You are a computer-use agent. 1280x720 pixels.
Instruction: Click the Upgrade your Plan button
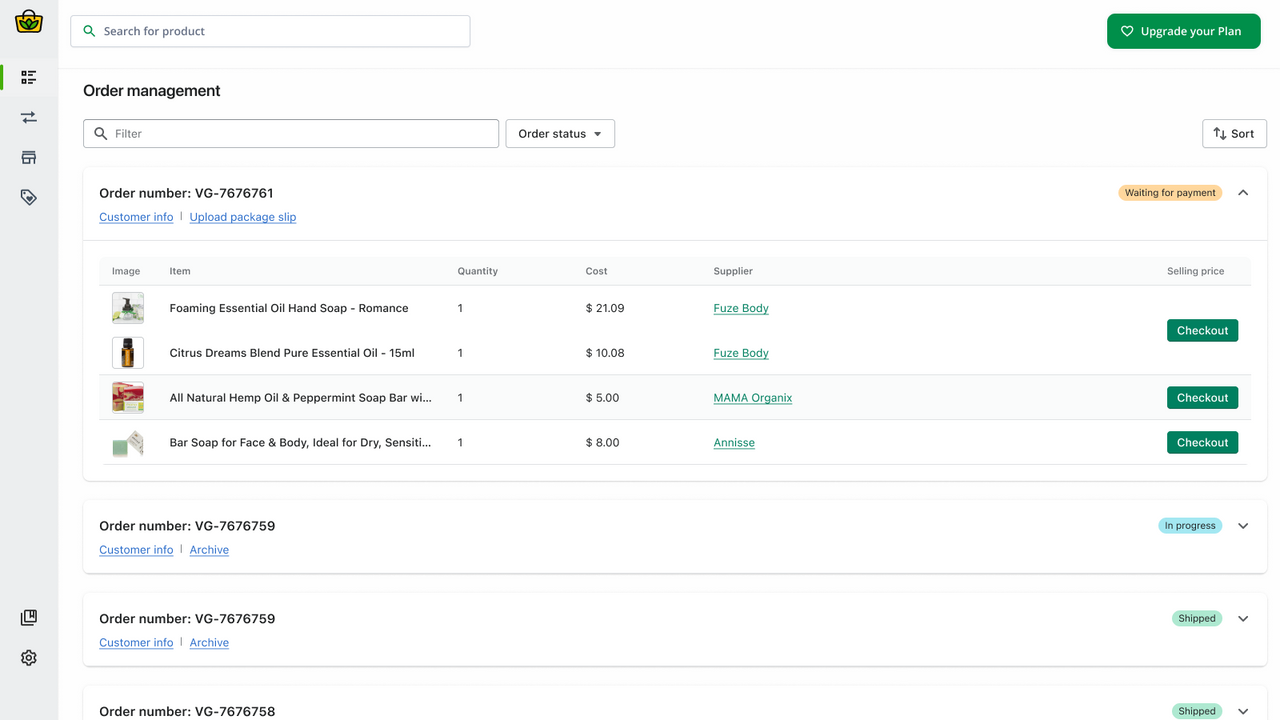[1183, 31]
